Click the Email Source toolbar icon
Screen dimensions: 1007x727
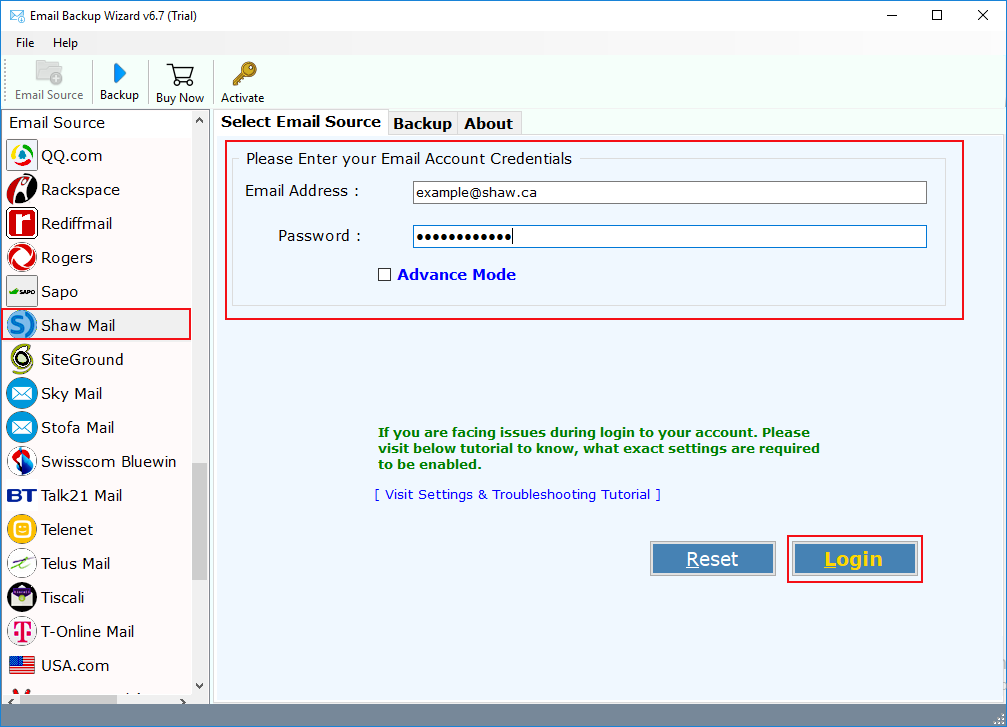point(49,73)
